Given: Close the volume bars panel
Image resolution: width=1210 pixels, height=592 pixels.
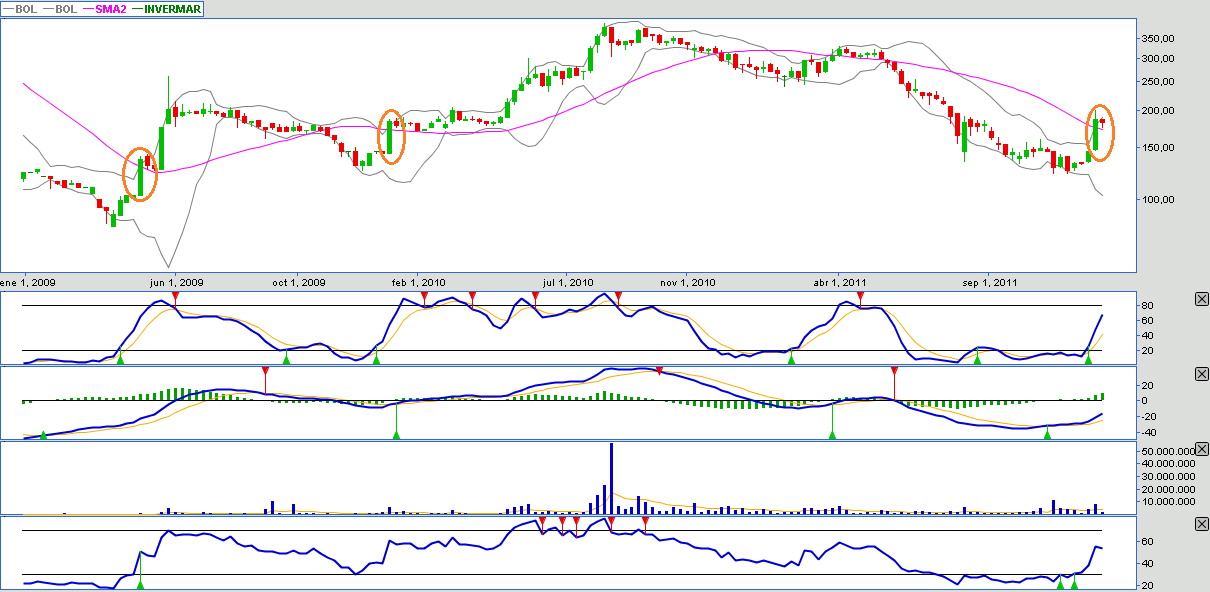Looking at the screenshot, I should [x=1201, y=449].
